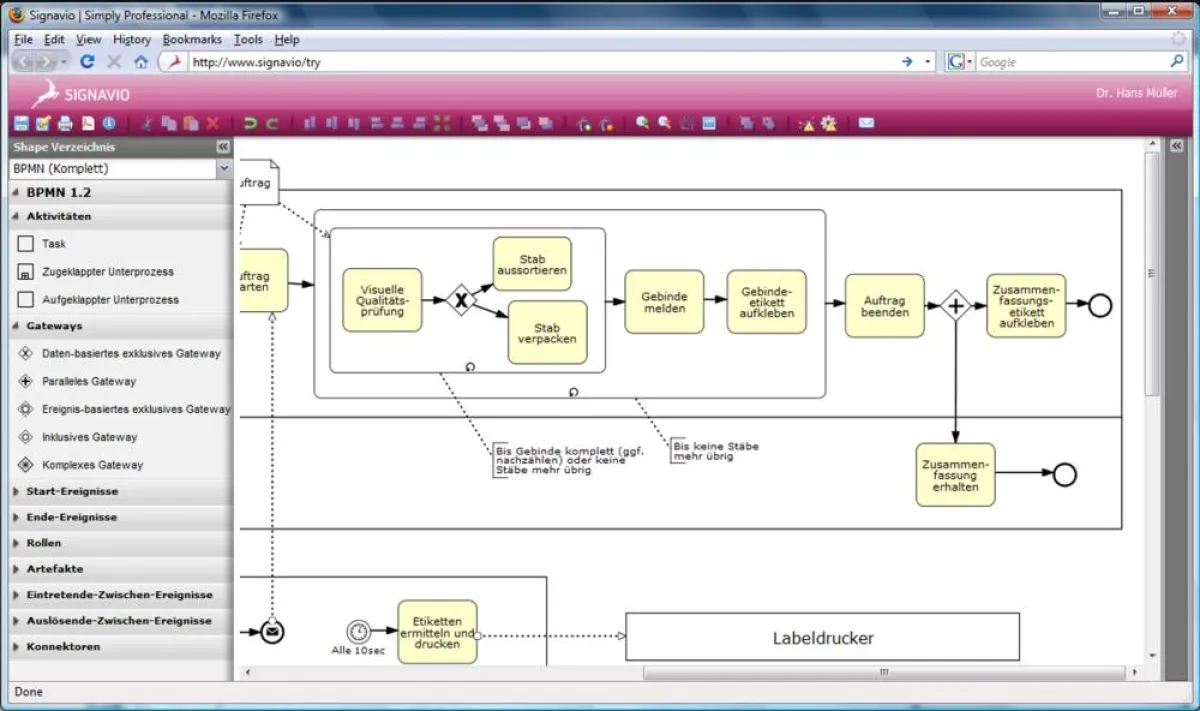
Task: Open the BPMN (Komplett) dropdown
Action: tap(223, 169)
